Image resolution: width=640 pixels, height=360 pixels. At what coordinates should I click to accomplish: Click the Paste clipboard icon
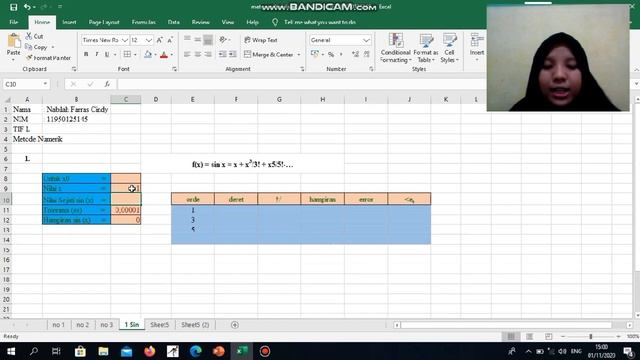pos(13,41)
